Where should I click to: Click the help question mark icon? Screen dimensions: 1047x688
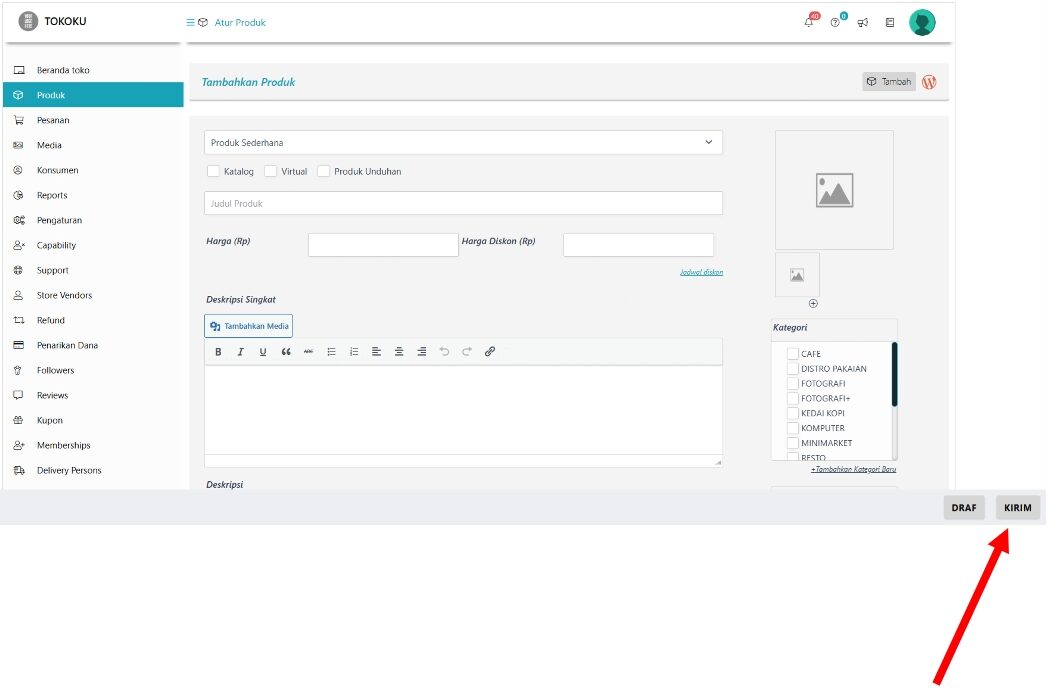835,23
